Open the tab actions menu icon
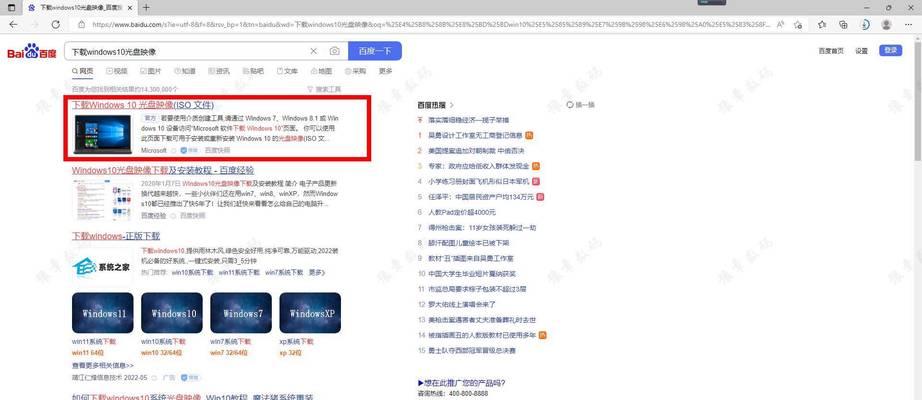 click(11, 8)
